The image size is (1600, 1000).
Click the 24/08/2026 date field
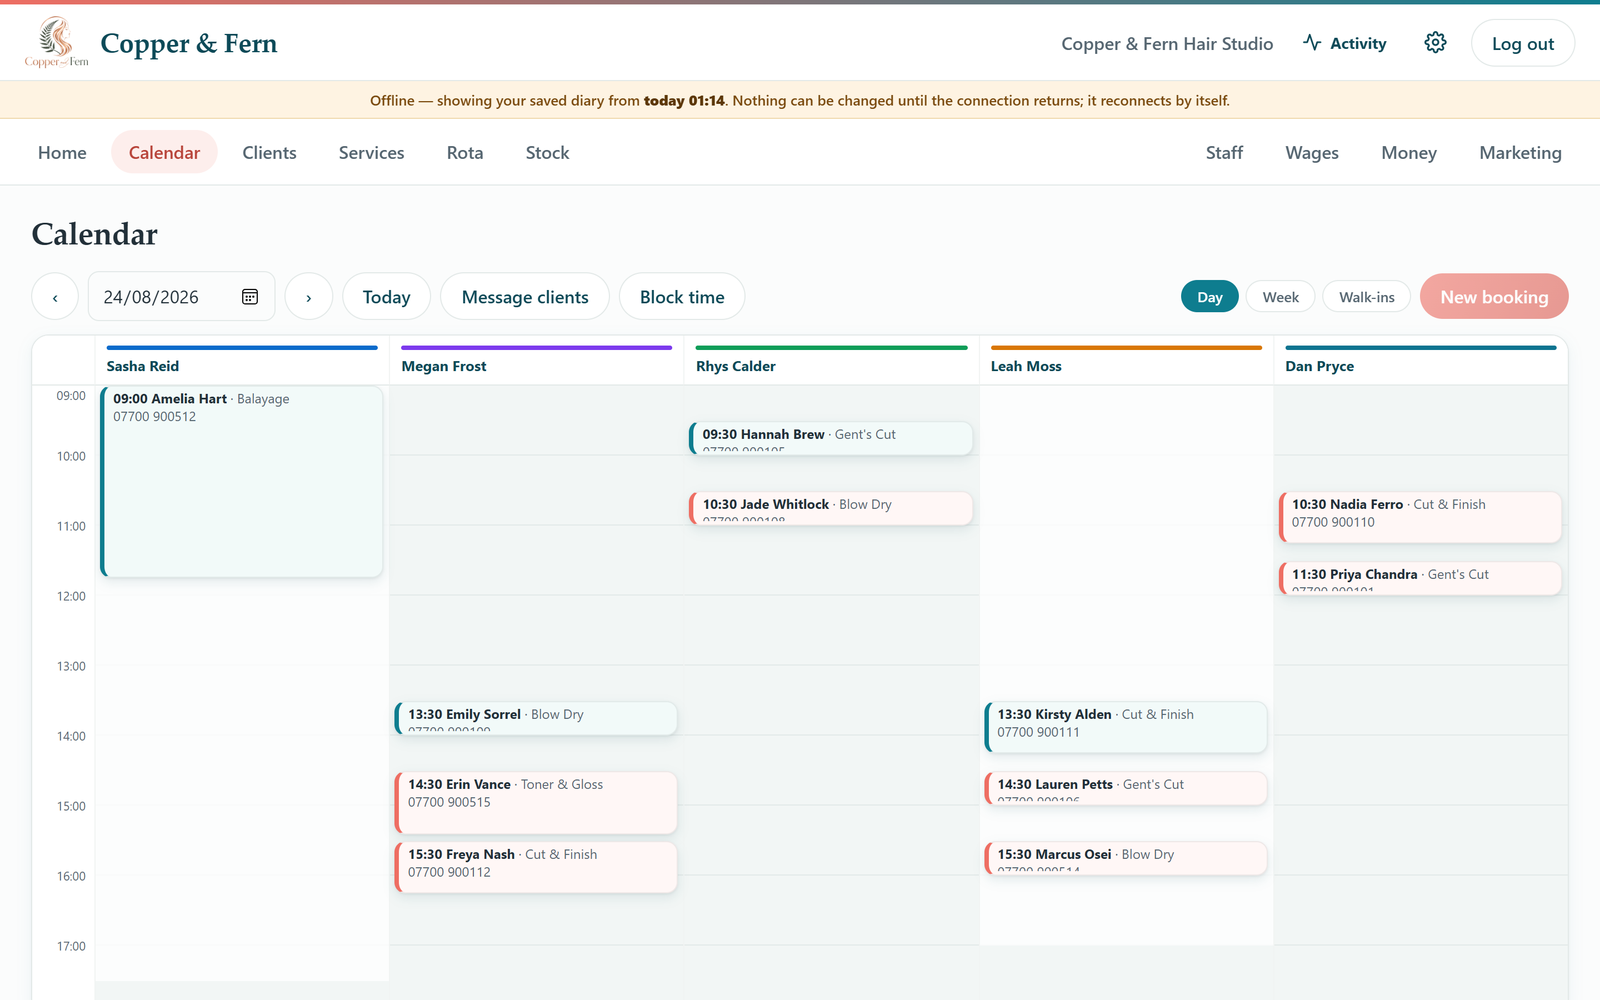pos(181,297)
